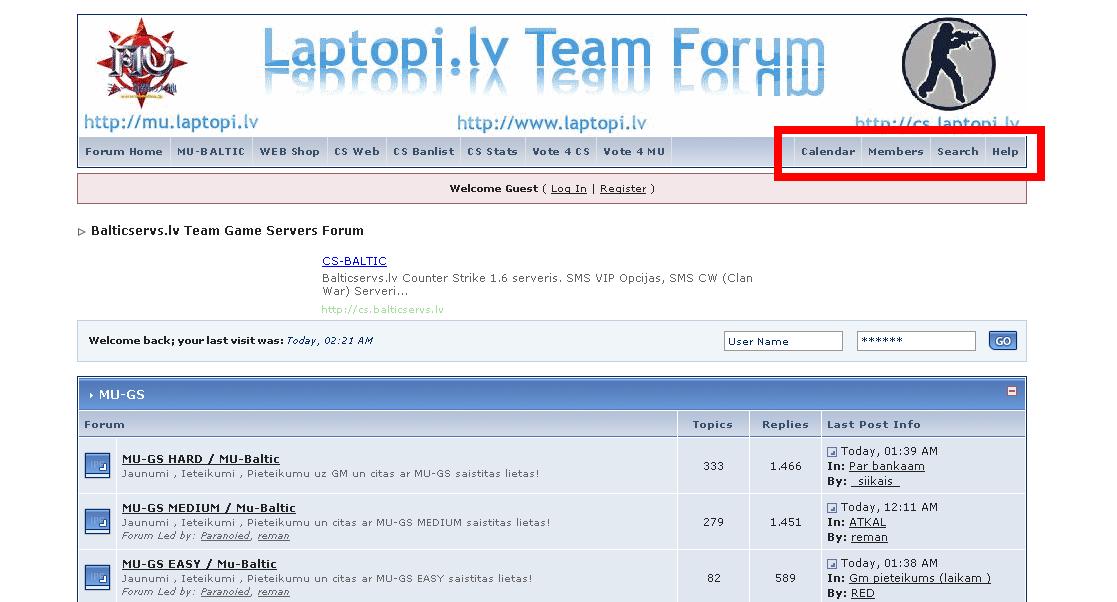Open the Members list page
This screenshot has width=1117, height=602.
pyautogui.click(x=895, y=152)
